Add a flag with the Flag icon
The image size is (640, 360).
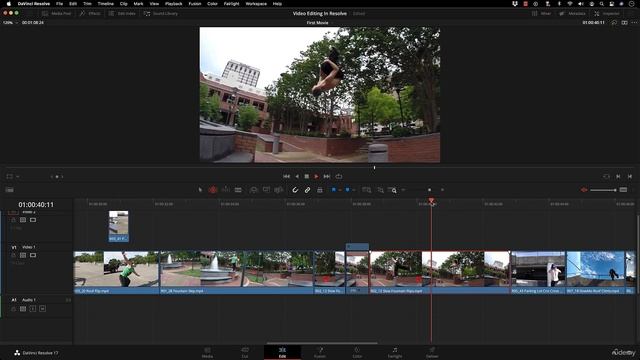(333, 190)
